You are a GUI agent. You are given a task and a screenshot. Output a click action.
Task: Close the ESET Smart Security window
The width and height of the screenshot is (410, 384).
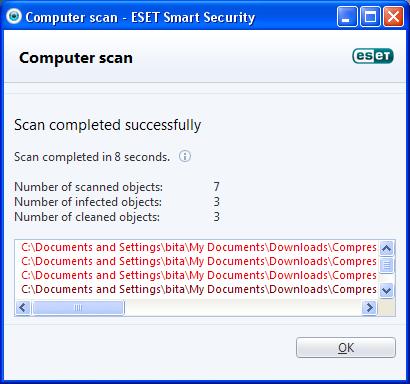pyautogui.click(x=393, y=16)
